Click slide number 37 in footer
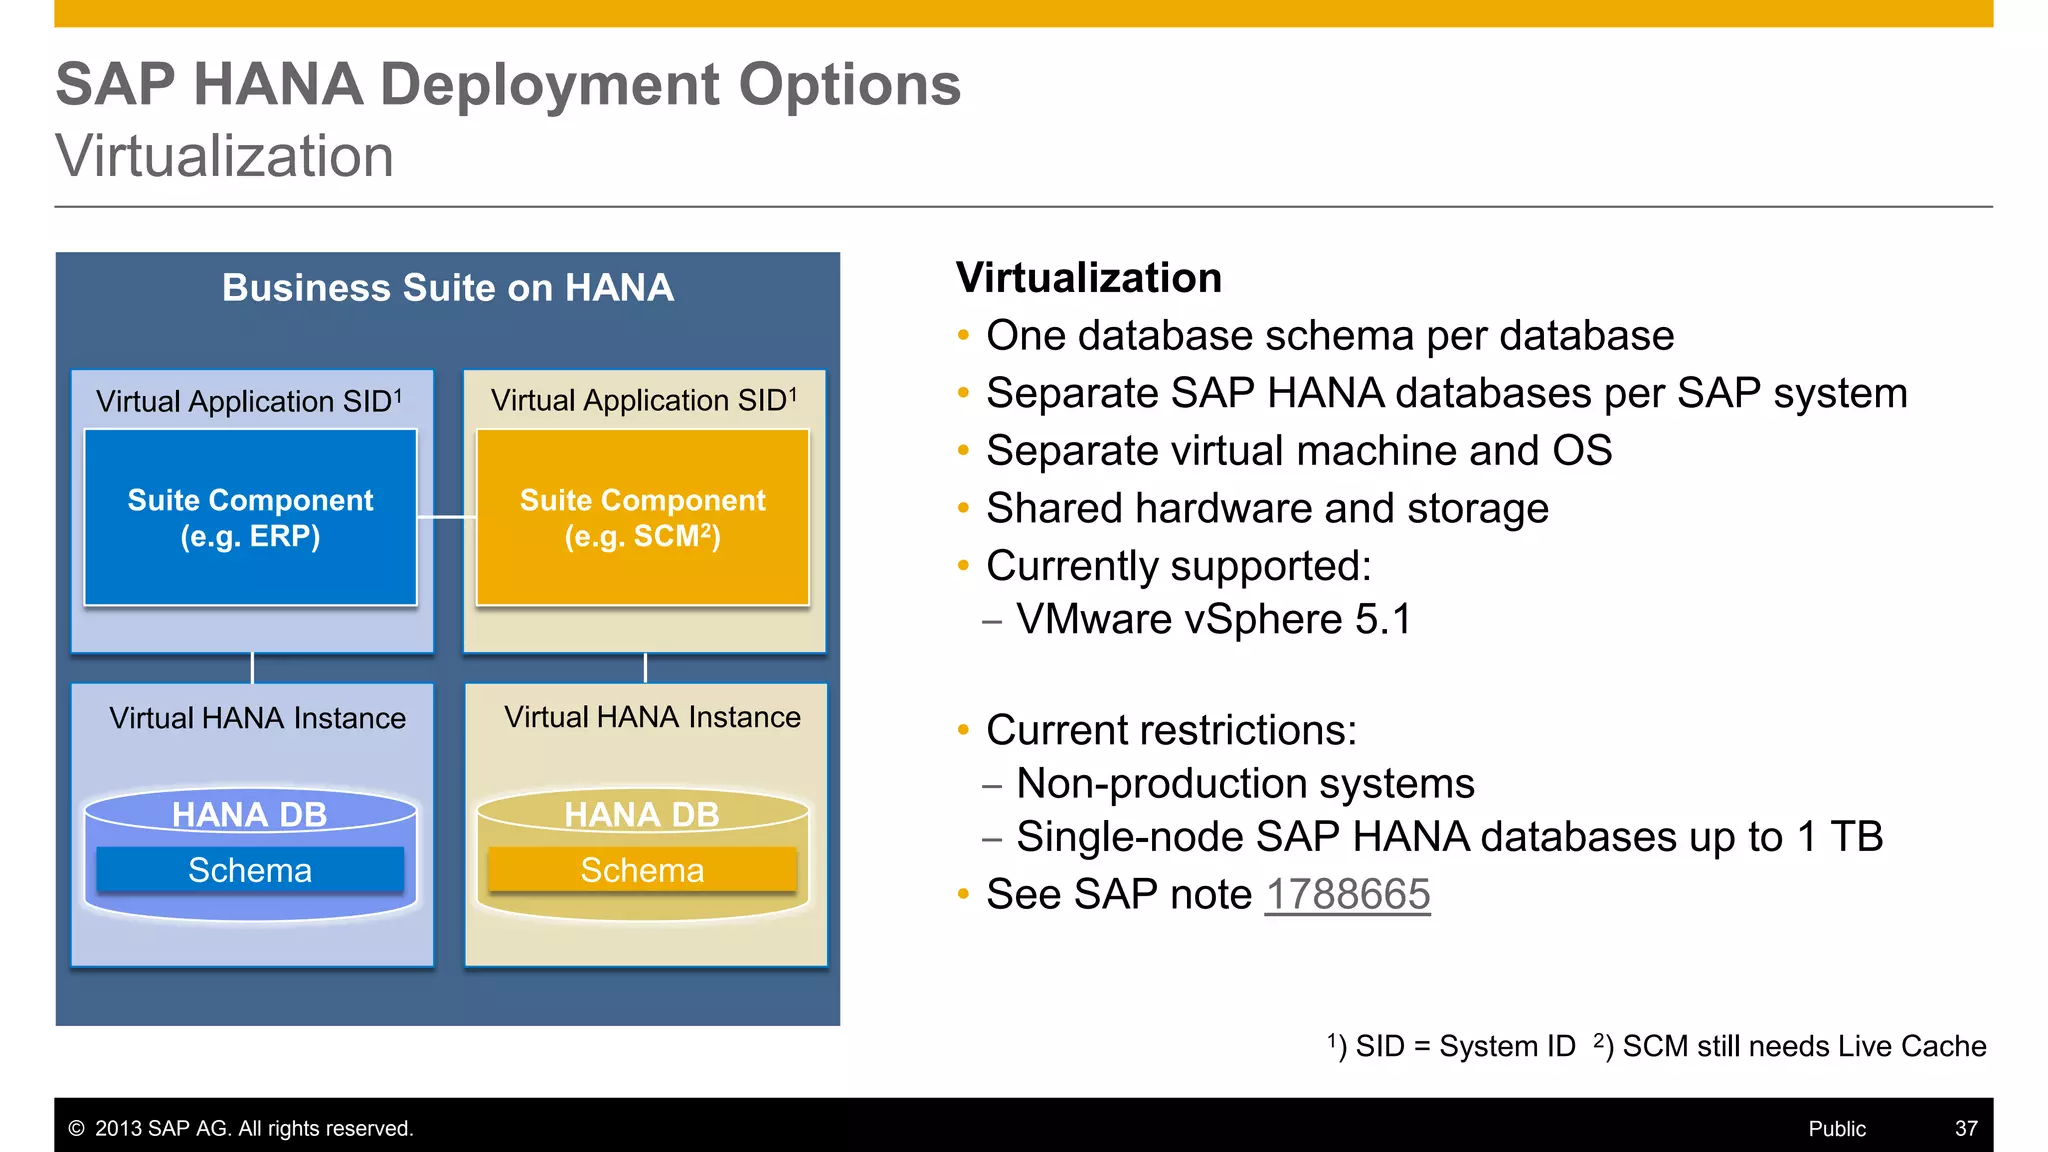 click(1966, 1129)
